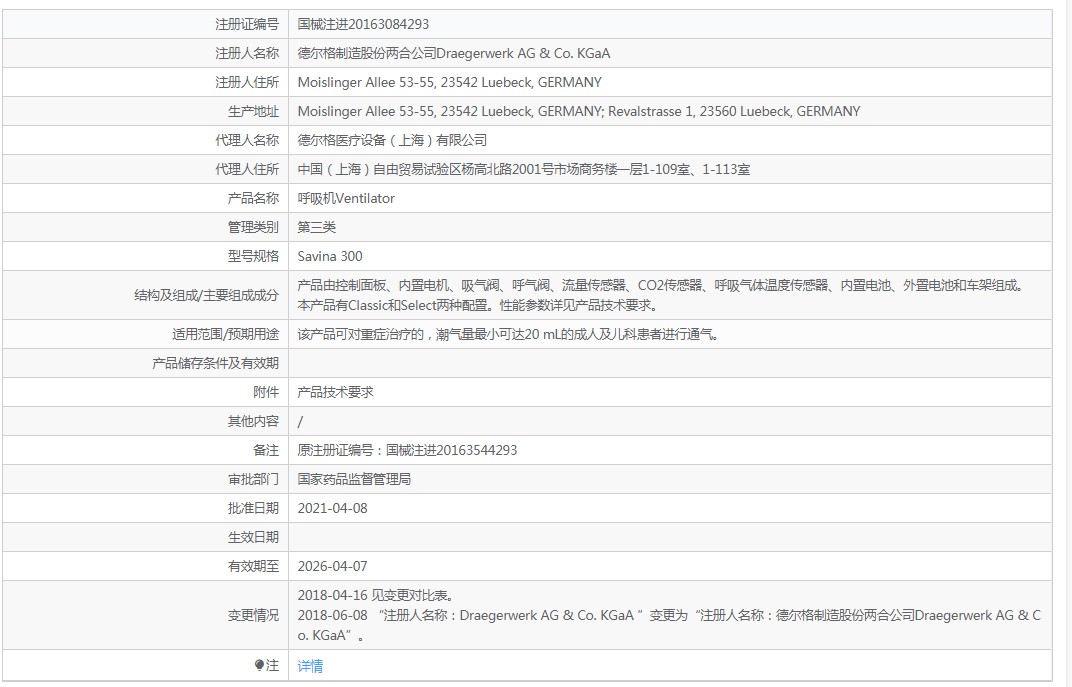Click the composition description starting with 产品由控制面板
The image size is (1072, 687).
[x=661, y=295]
